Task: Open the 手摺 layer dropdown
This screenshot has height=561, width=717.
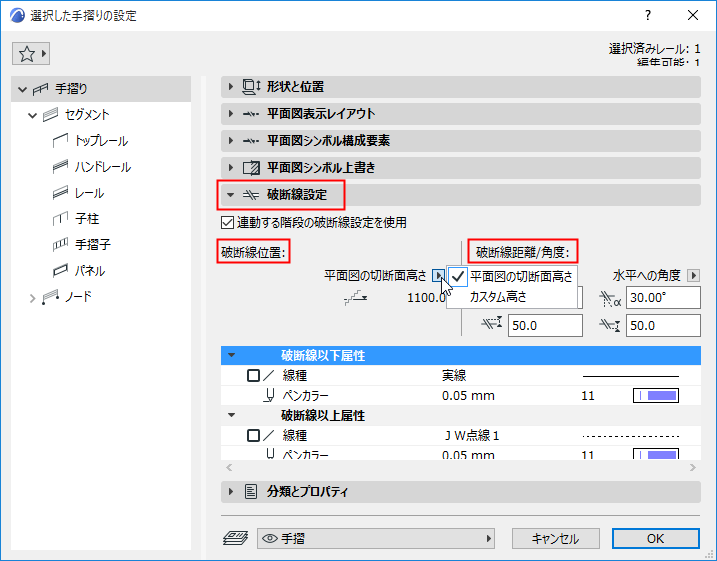Action: [376, 539]
